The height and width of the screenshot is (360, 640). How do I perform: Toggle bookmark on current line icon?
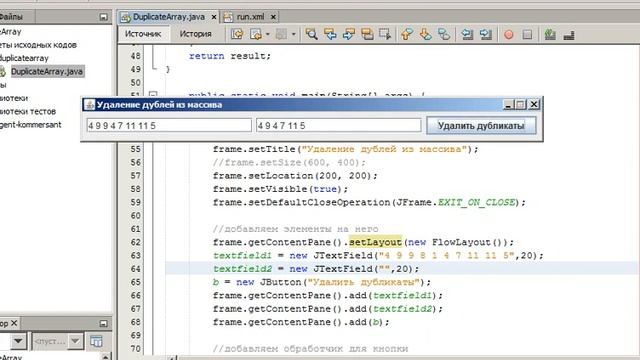coord(444,34)
